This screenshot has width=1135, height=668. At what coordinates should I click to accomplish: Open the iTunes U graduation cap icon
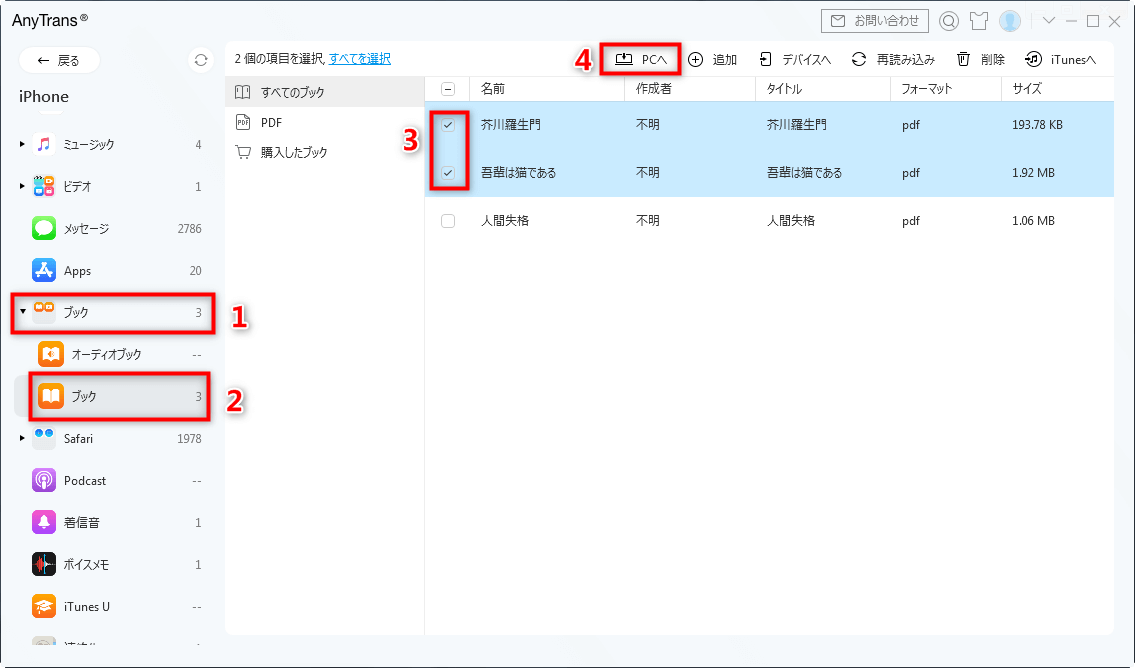tap(43, 606)
